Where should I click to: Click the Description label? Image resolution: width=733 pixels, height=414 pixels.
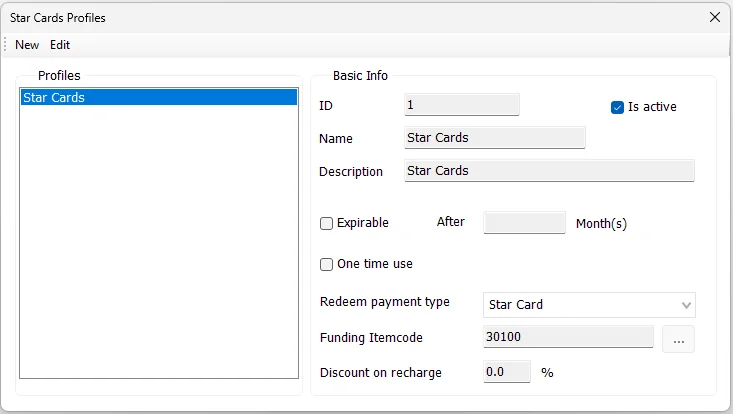click(351, 172)
